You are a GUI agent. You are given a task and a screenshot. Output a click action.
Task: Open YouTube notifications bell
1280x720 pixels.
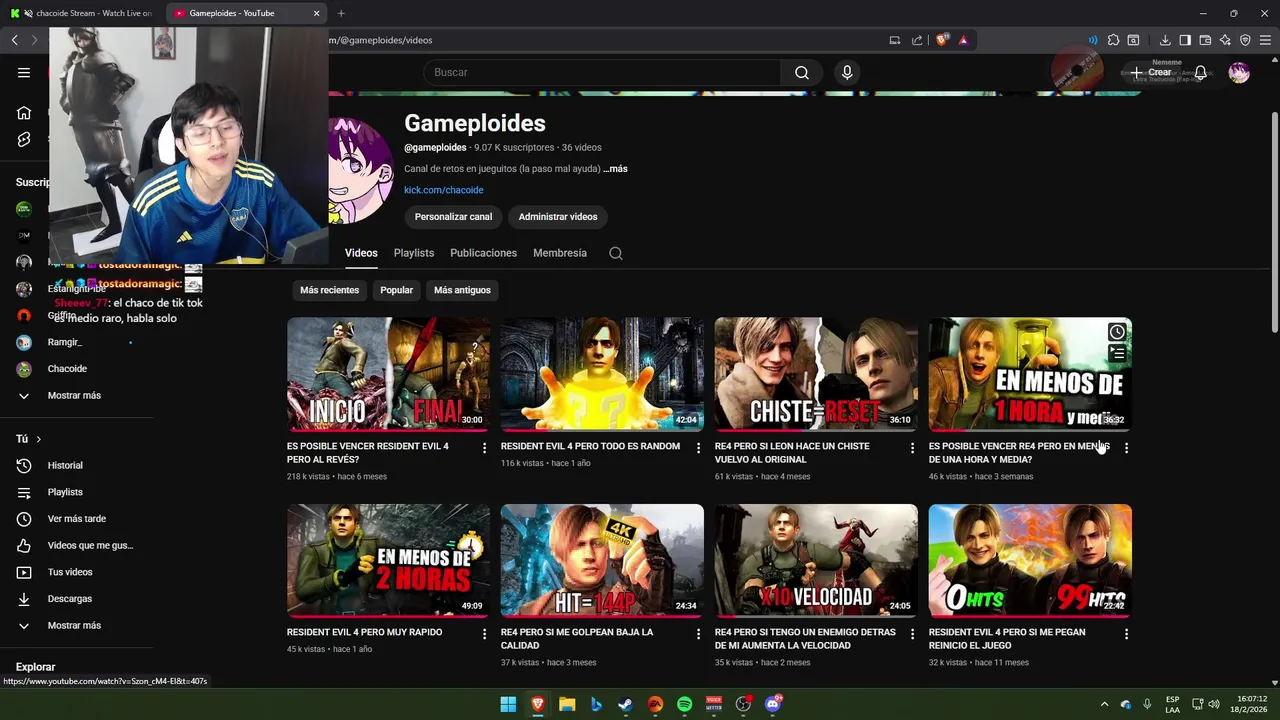pos(1201,72)
